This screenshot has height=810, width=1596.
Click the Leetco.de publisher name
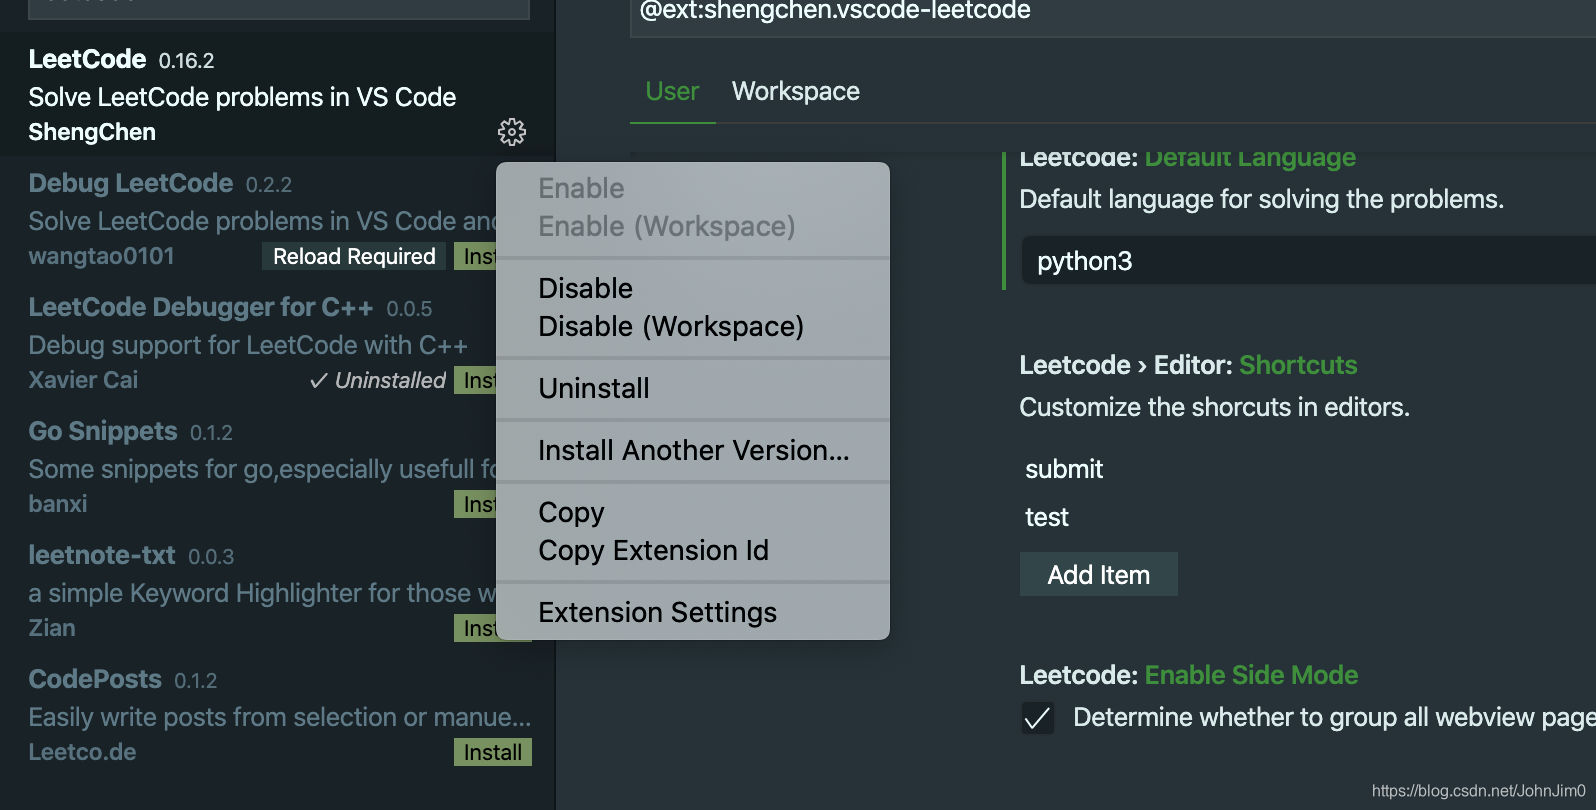coord(82,752)
